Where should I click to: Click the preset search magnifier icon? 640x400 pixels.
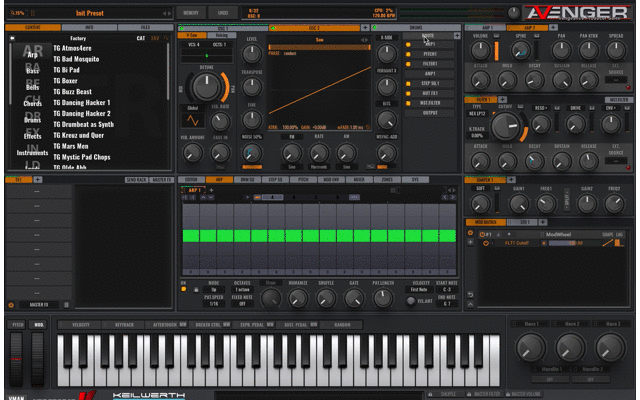pyautogui.click(x=13, y=13)
